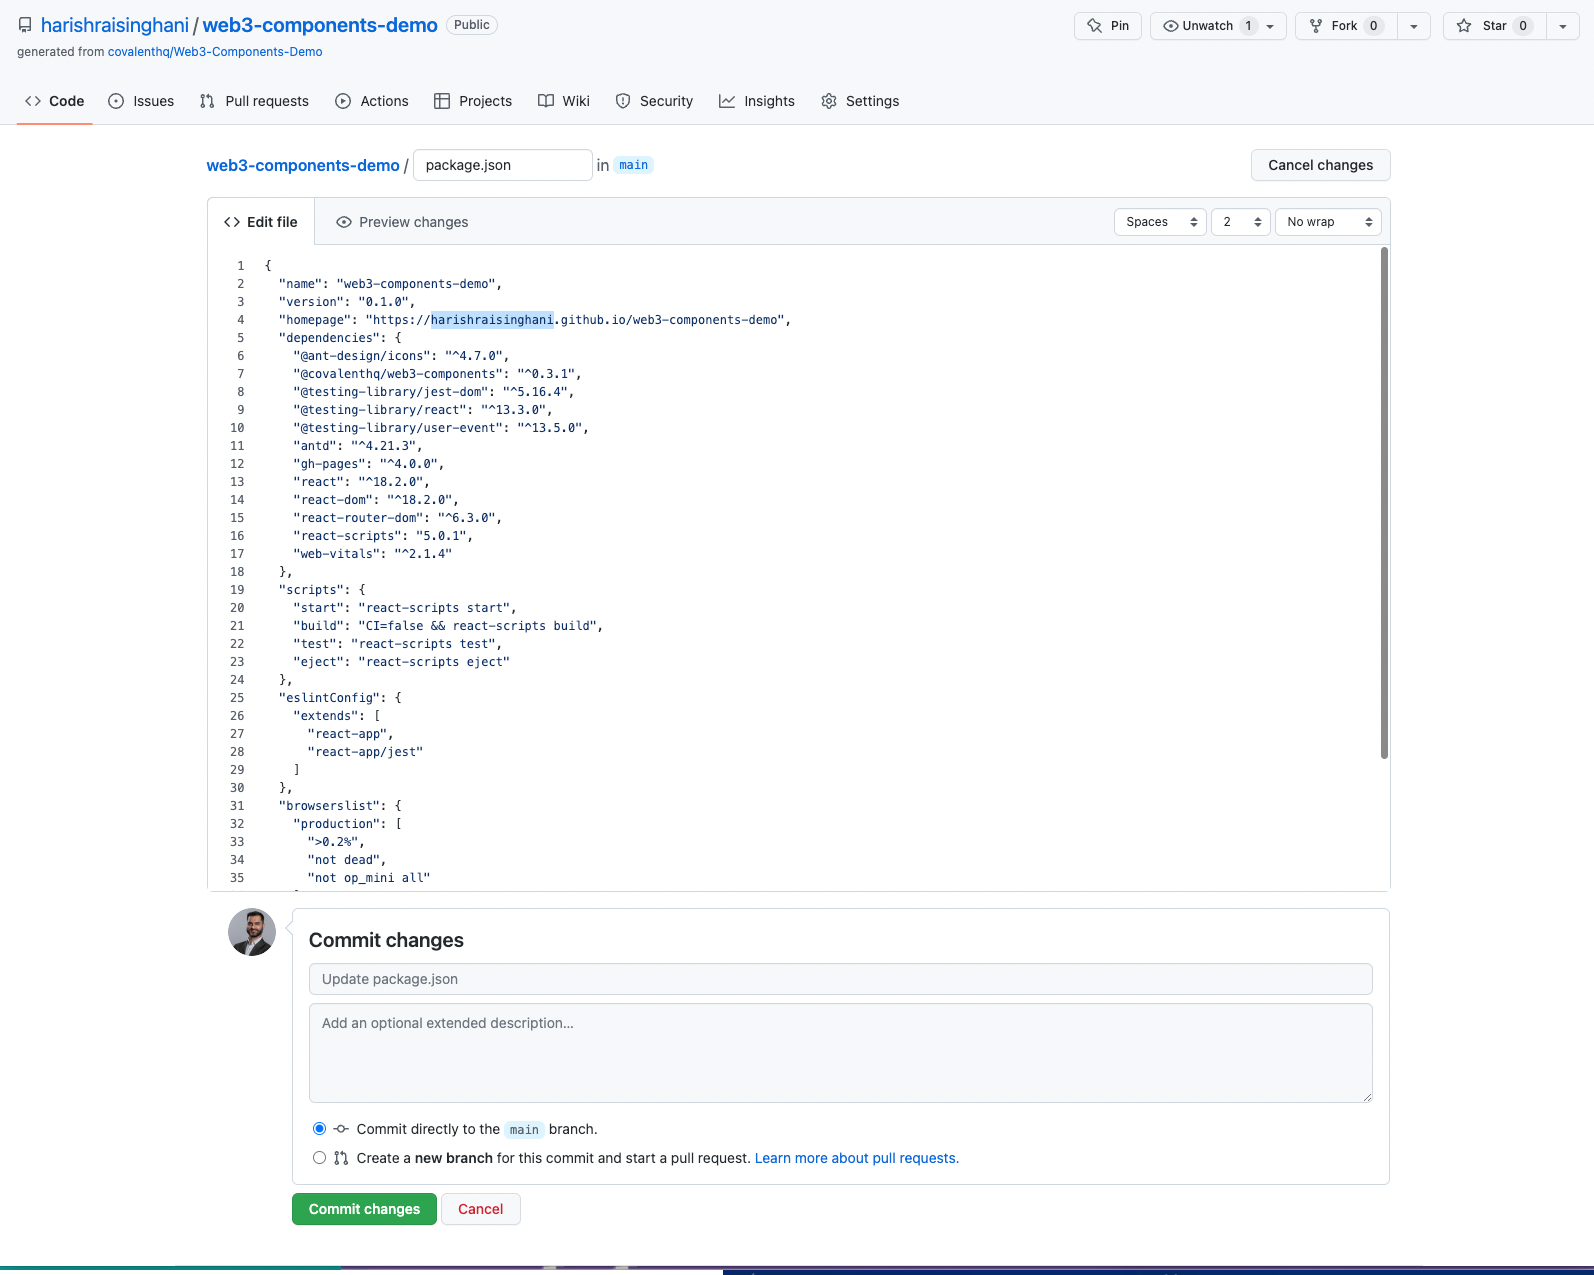Click editor line 2 "name" entry

pos(391,284)
